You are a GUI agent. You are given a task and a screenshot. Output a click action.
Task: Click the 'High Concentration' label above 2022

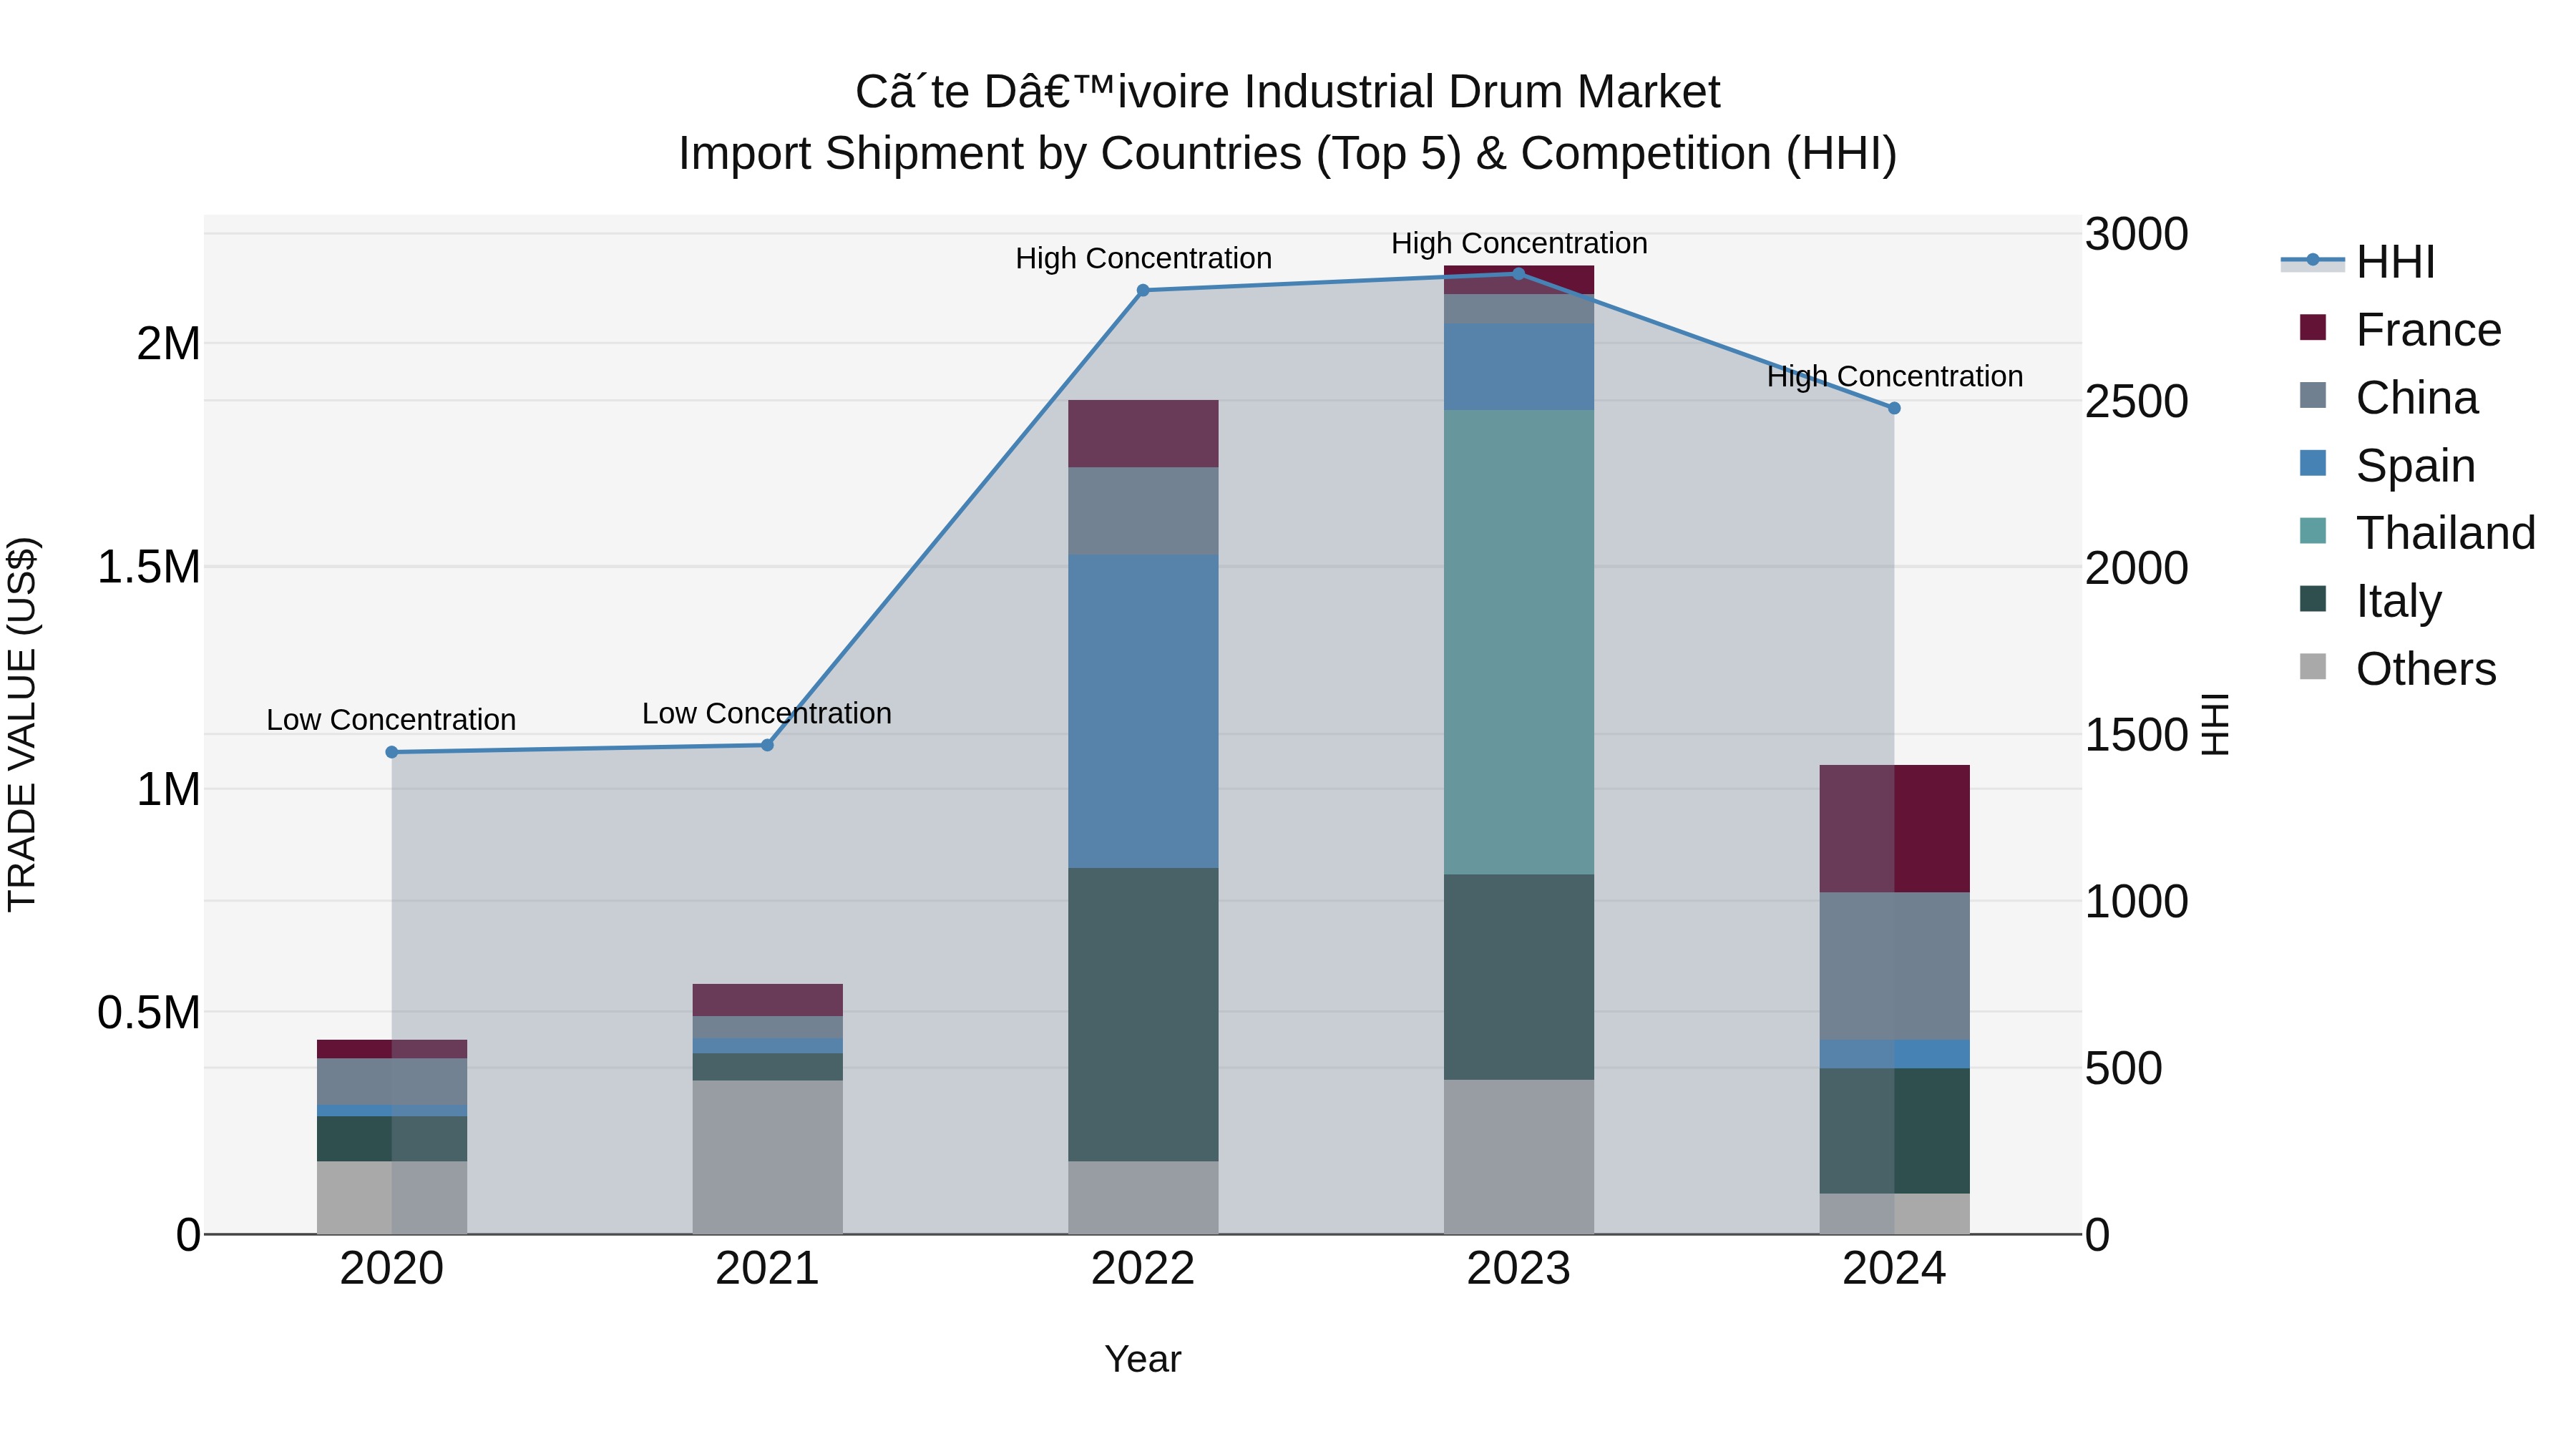pos(1144,258)
